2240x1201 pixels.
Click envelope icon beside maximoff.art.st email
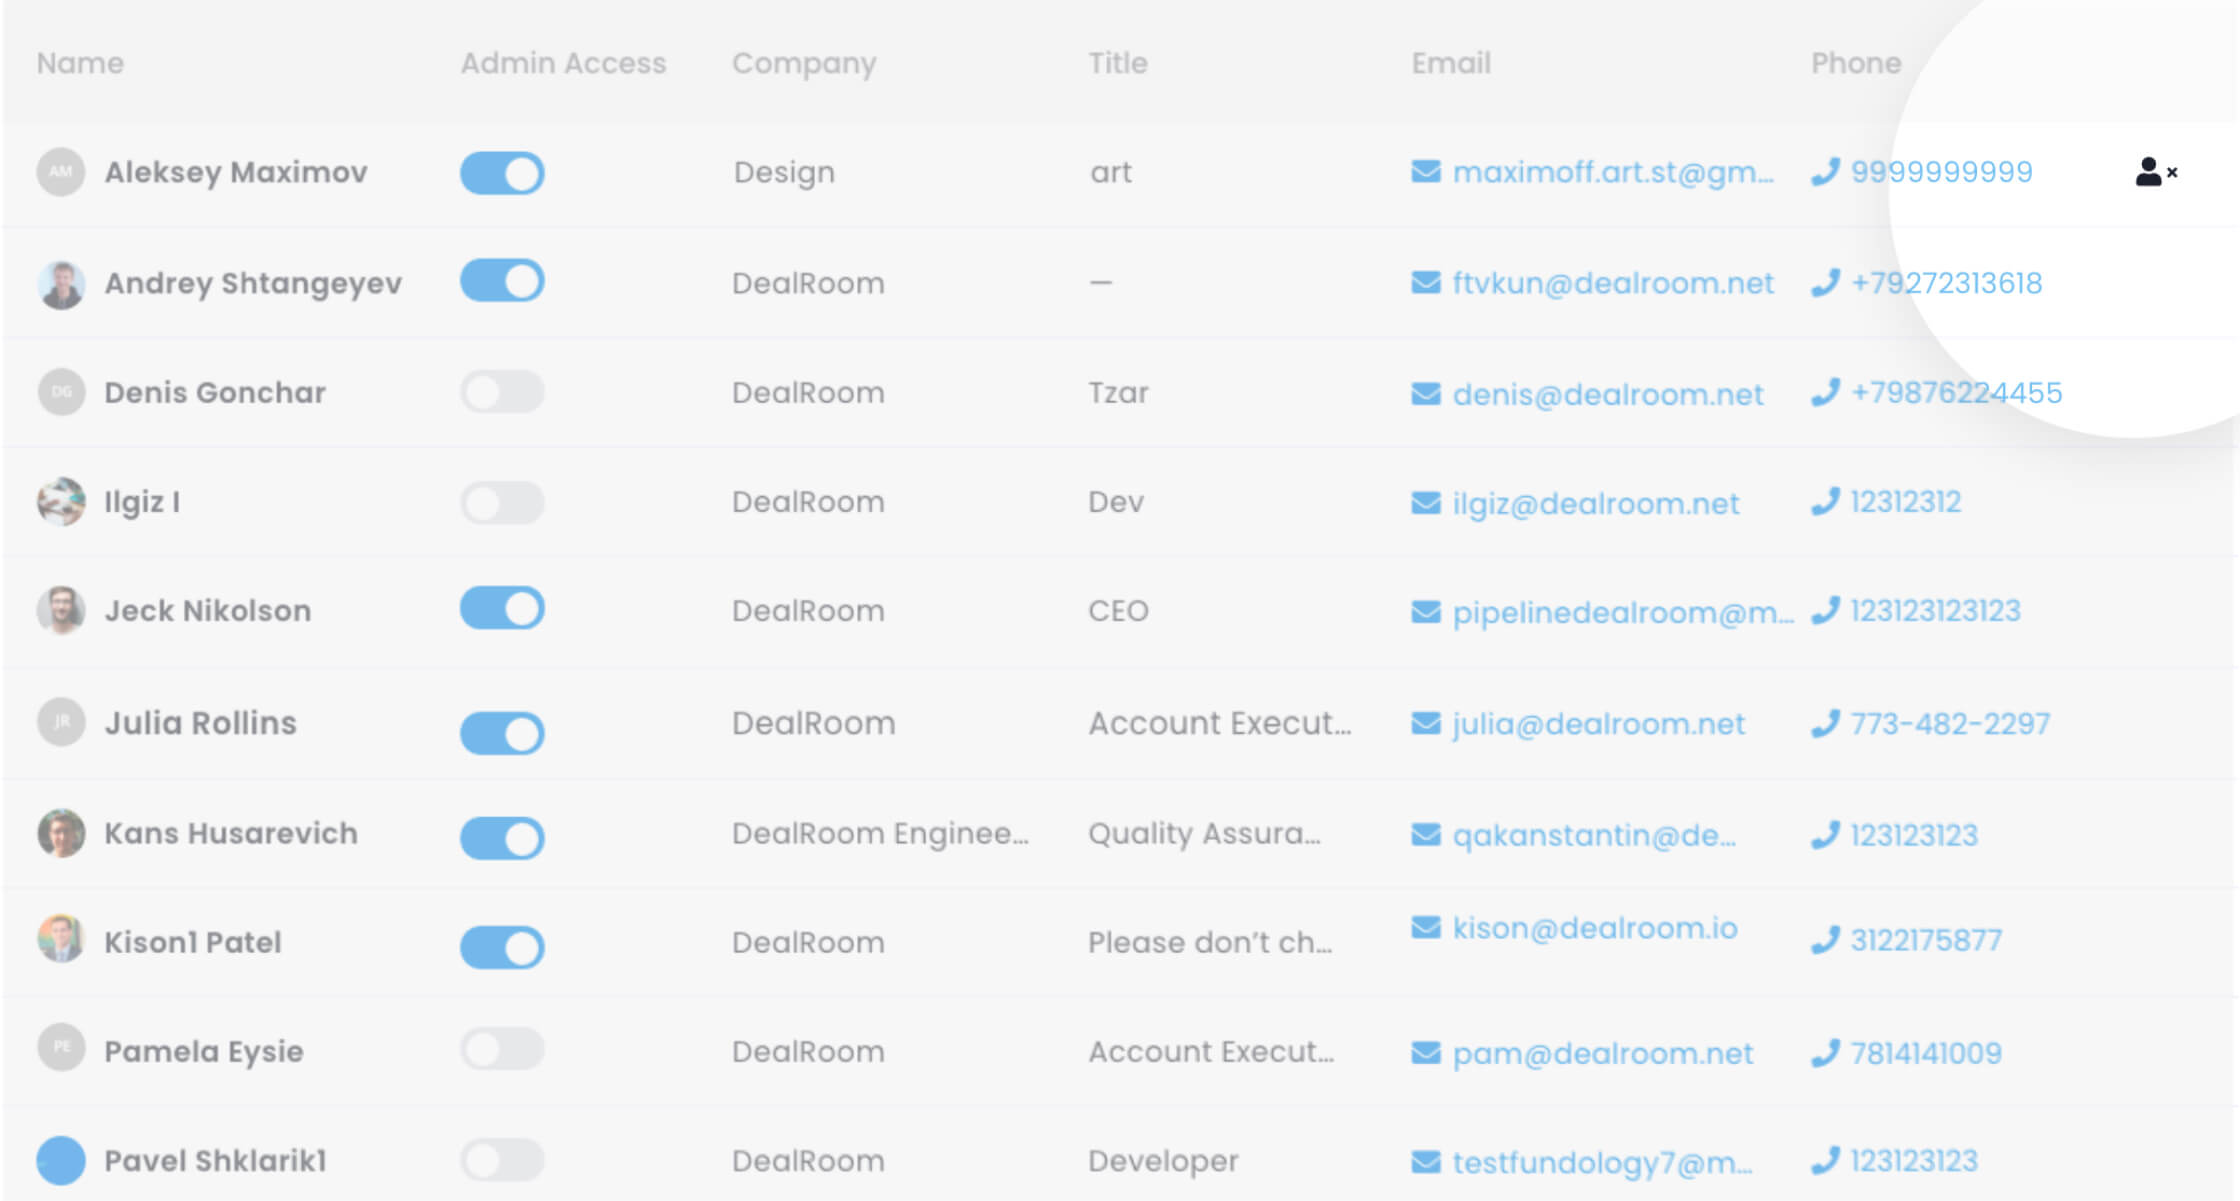(1425, 172)
